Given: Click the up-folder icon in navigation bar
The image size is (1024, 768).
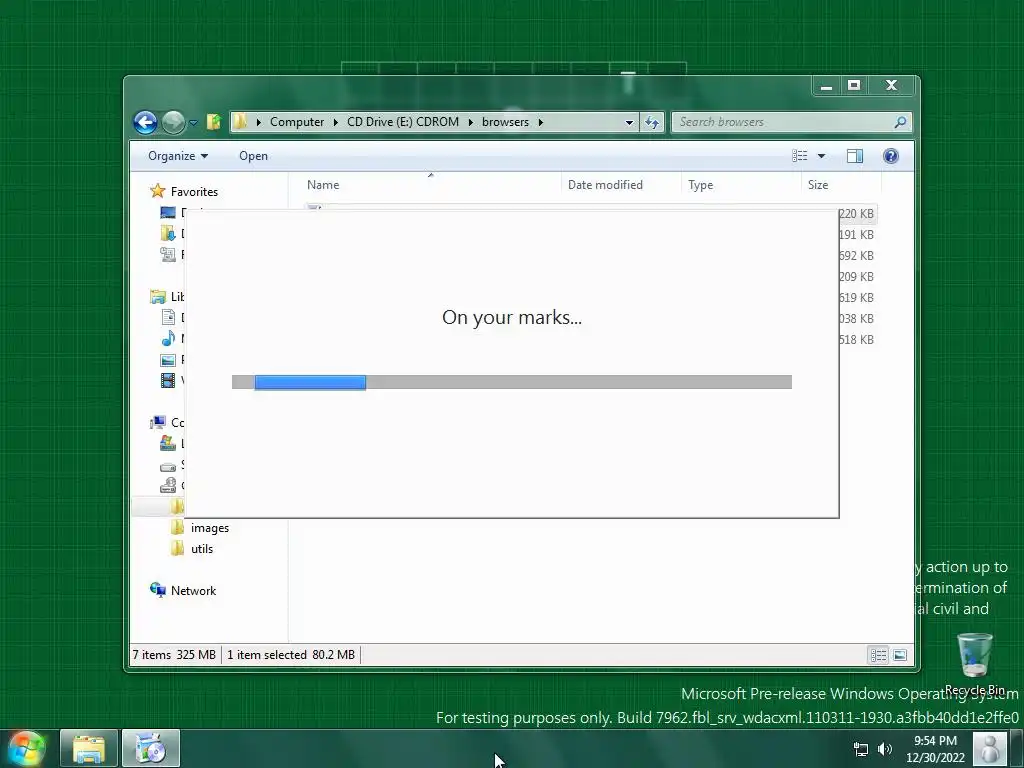Looking at the screenshot, I should pyautogui.click(x=214, y=121).
